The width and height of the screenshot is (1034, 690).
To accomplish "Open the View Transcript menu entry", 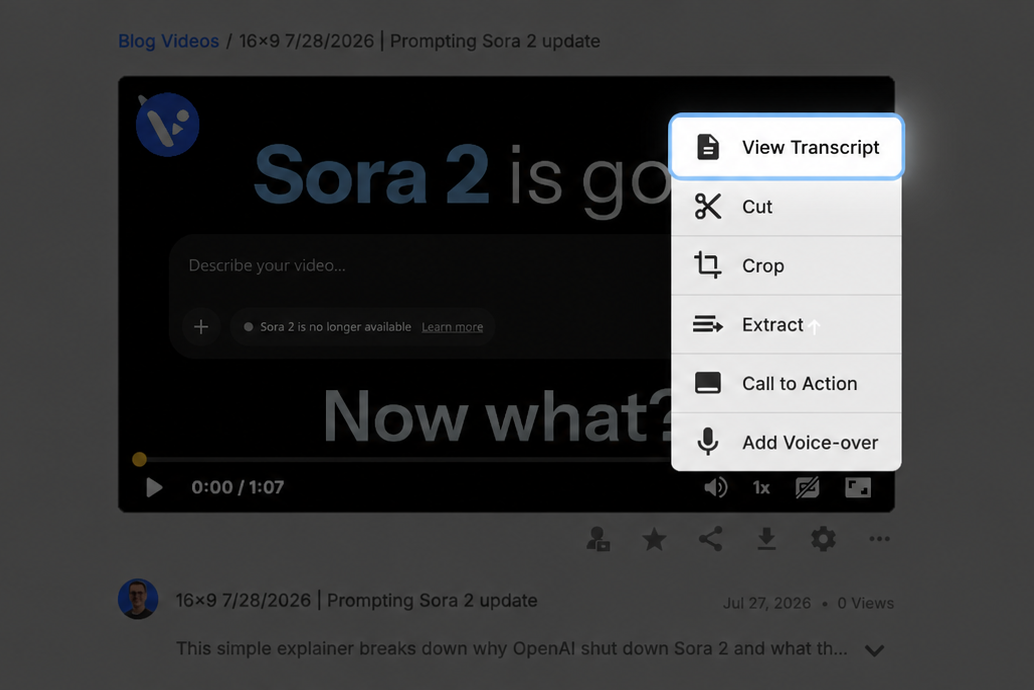I will (786, 146).
